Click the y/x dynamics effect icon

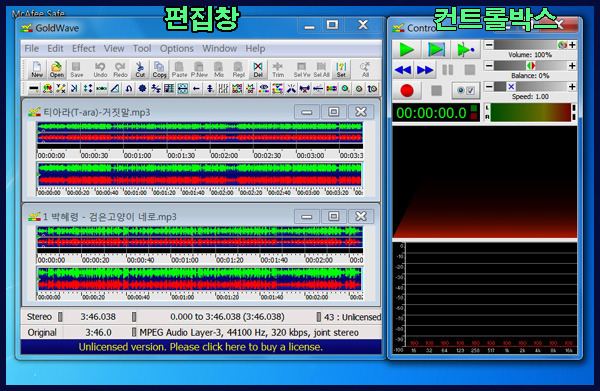[x=60, y=89]
